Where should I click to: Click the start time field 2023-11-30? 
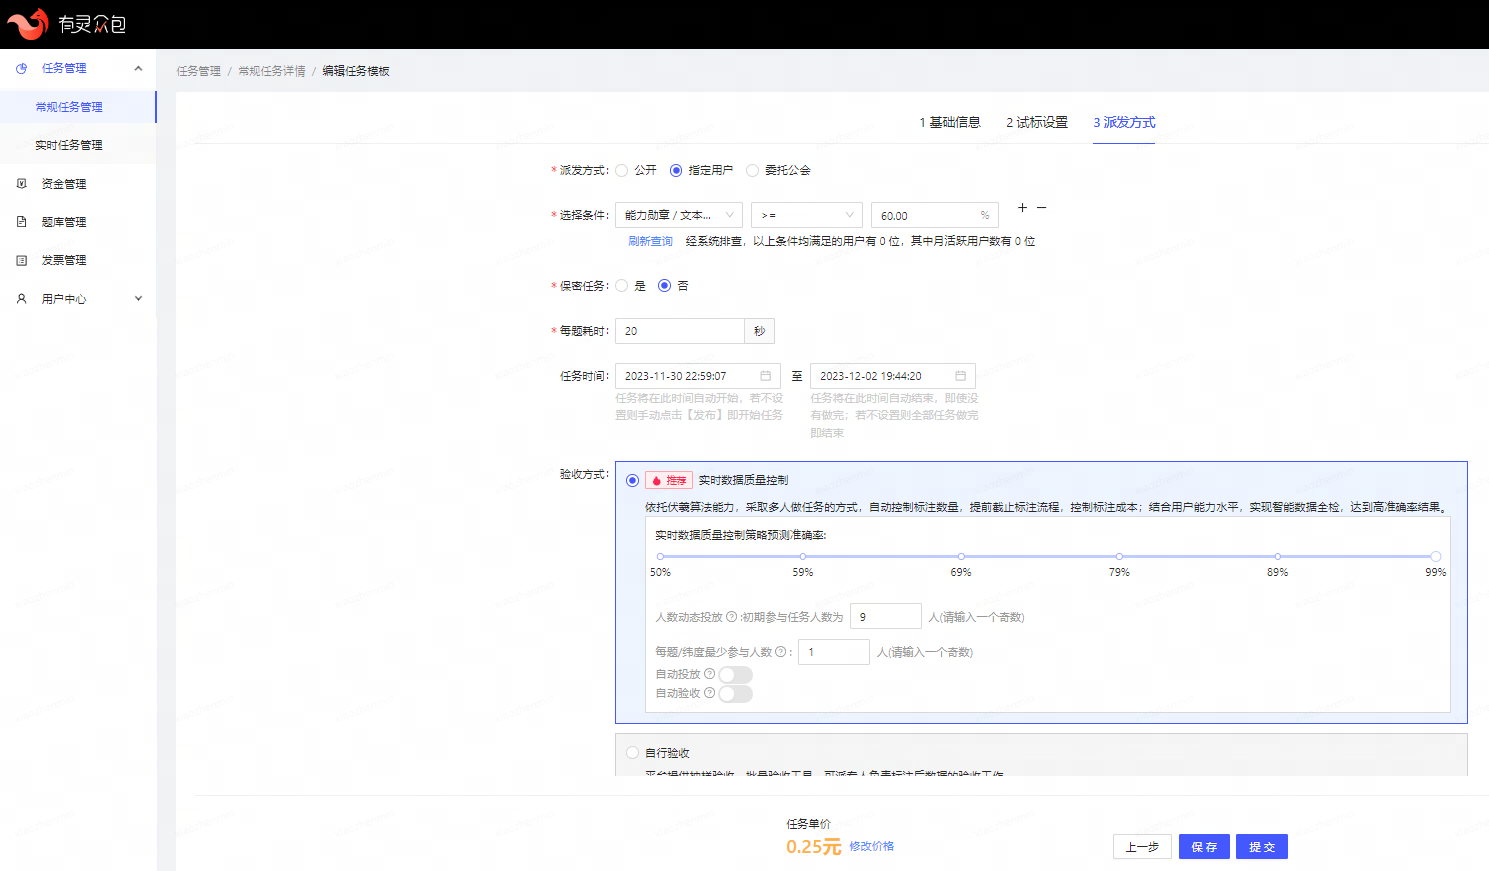(x=698, y=376)
